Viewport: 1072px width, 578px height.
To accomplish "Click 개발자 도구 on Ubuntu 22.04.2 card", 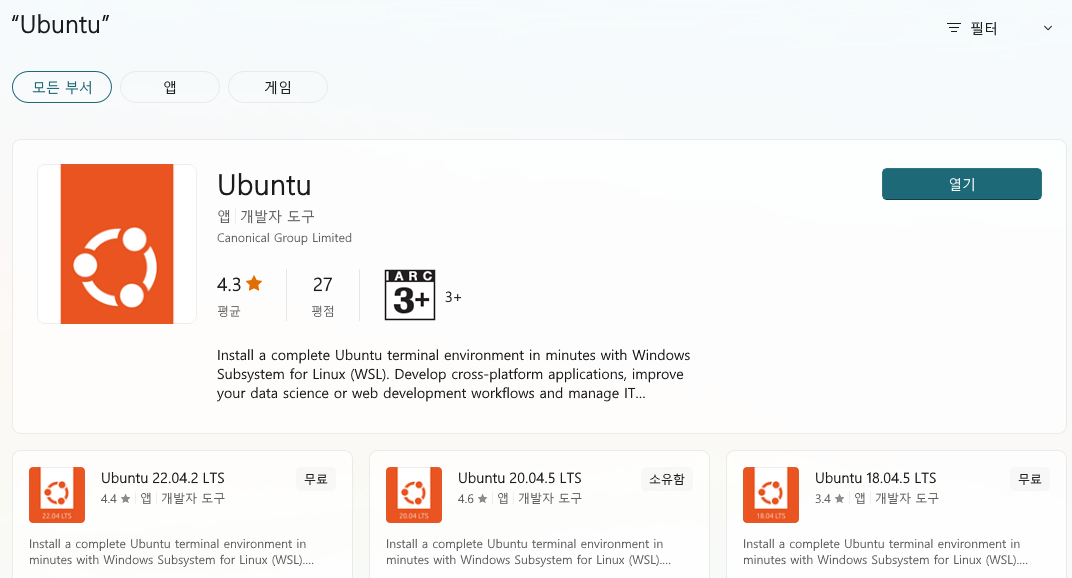I will point(193,499).
